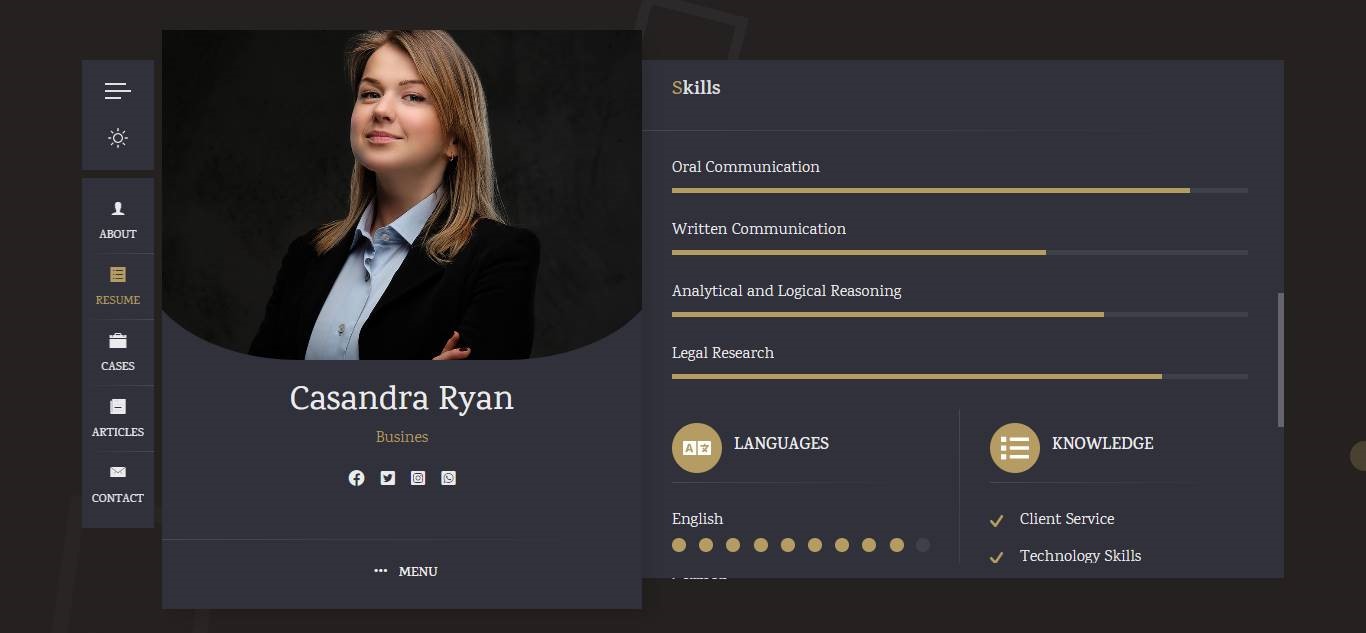The width and height of the screenshot is (1366, 633).
Task: Click the content panel vertical scrollbar
Action: pyautogui.click(x=1281, y=360)
